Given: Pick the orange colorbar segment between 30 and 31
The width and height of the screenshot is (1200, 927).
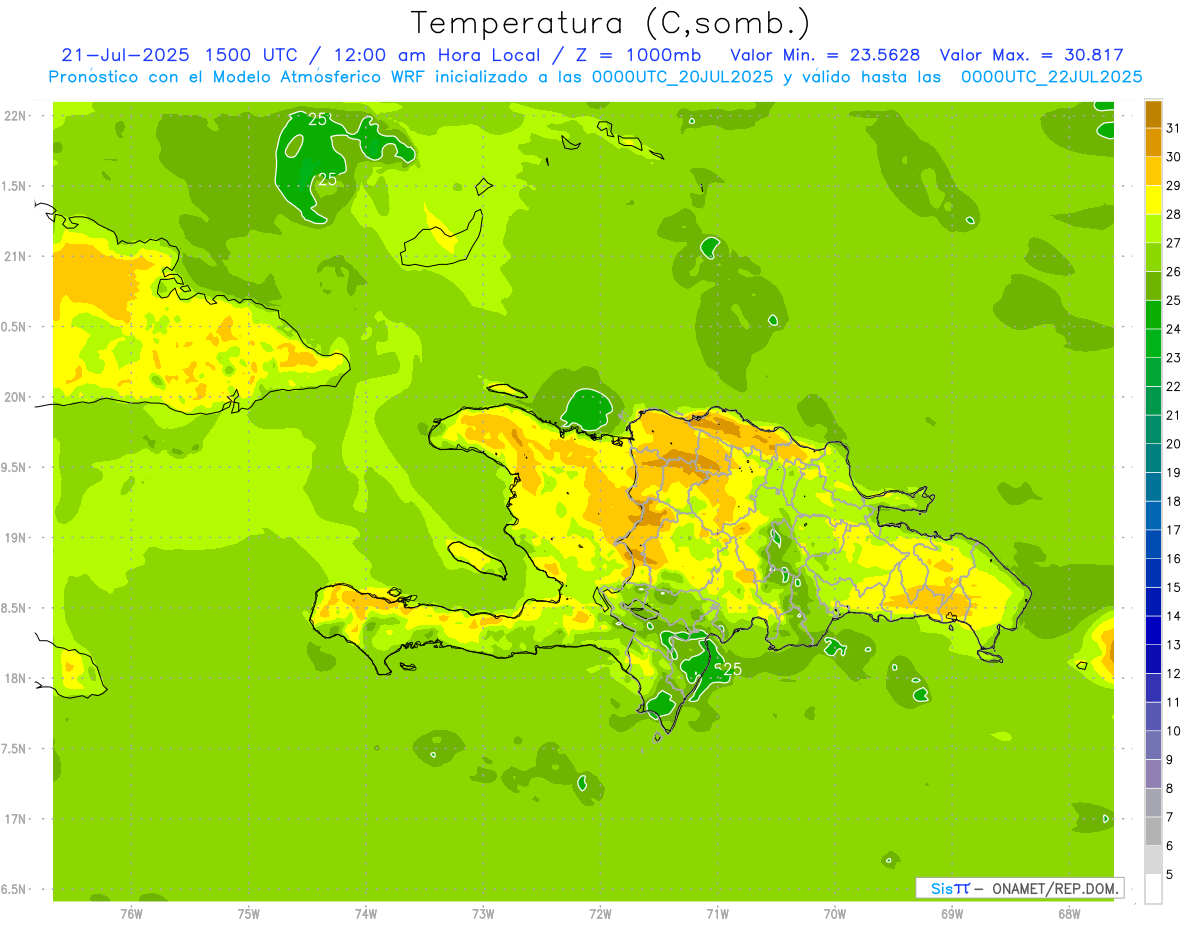Looking at the screenshot, I should pos(1153,143).
